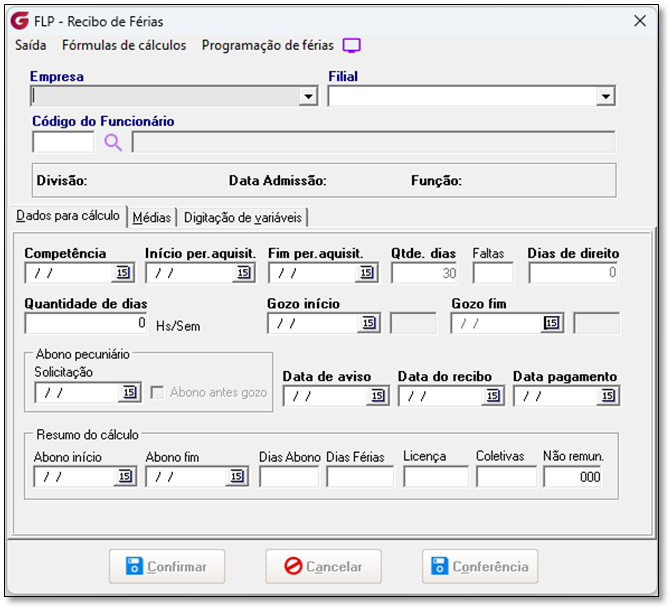Switch to the Digitação de variáveis tab
The height and width of the screenshot is (610, 672).
click(x=243, y=218)
